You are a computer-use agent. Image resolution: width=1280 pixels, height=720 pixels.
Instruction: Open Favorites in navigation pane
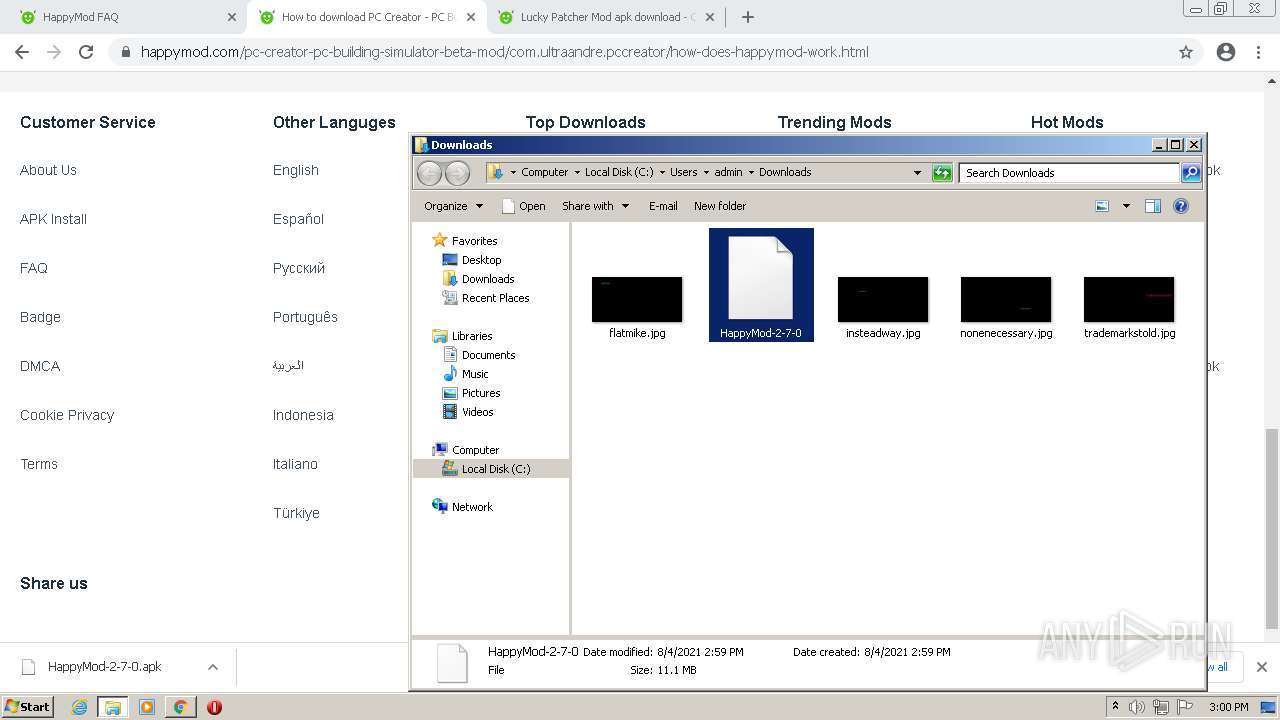(474, 241)
